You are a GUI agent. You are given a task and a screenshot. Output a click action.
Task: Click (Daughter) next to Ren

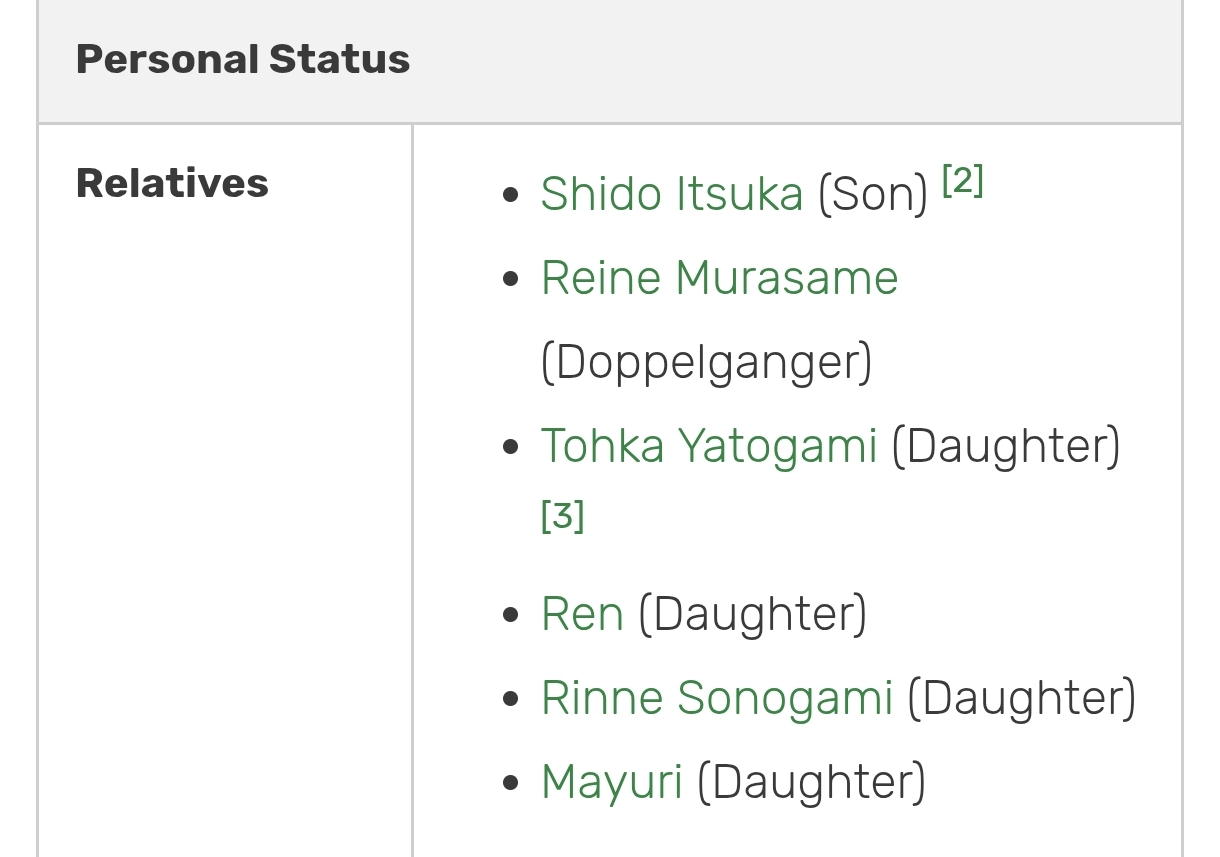[x=752, y=614]
